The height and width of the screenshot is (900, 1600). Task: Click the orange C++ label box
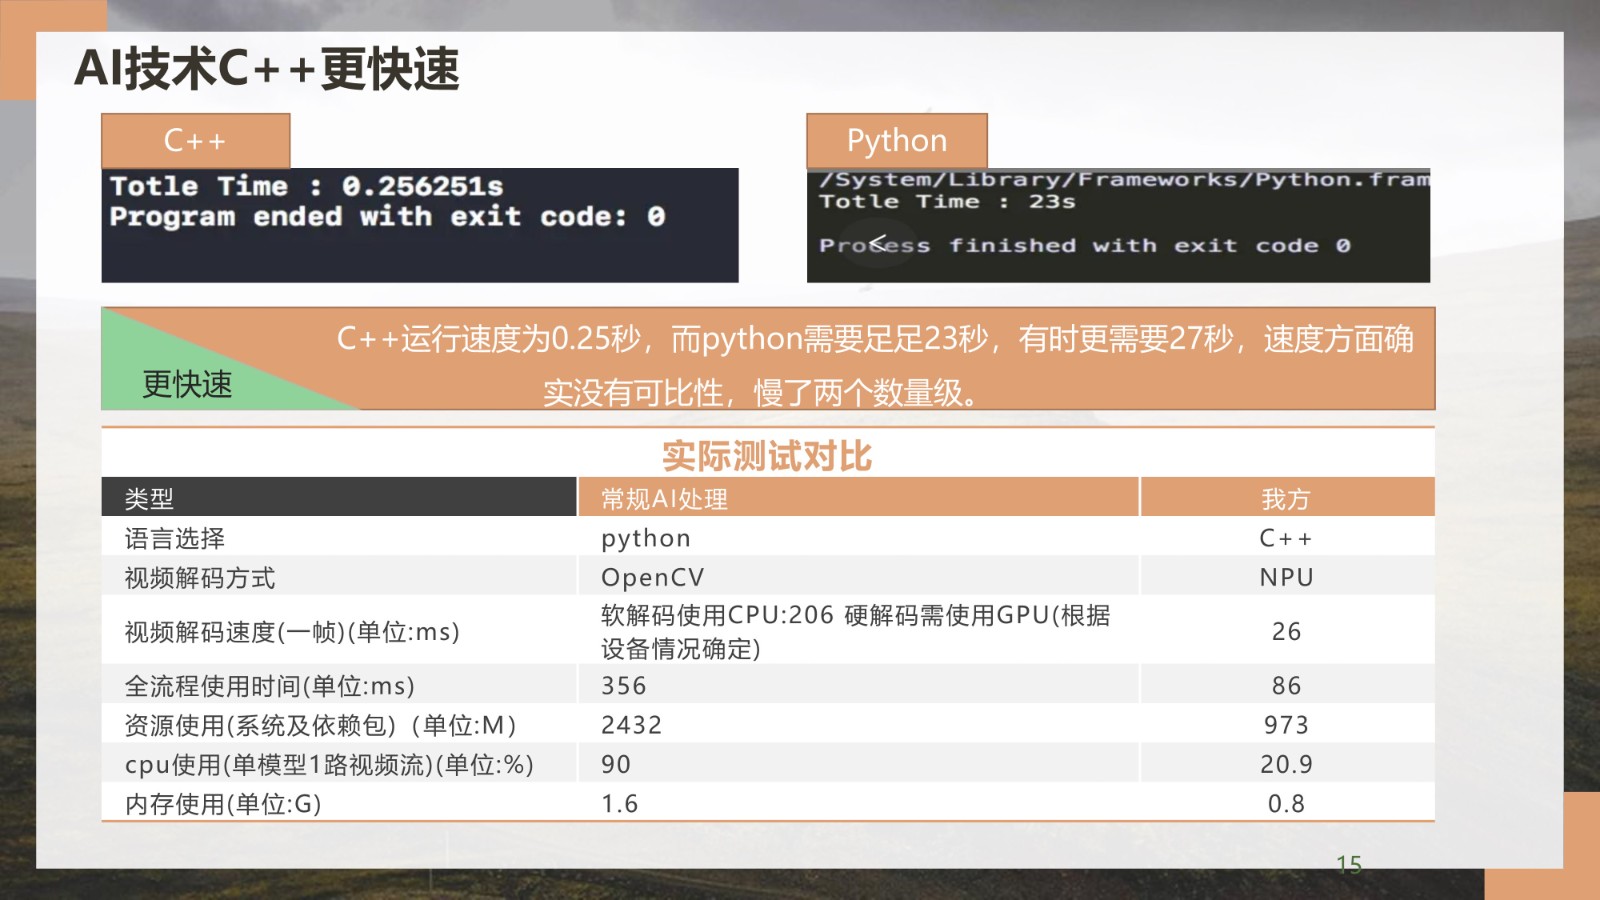point(195,141)
